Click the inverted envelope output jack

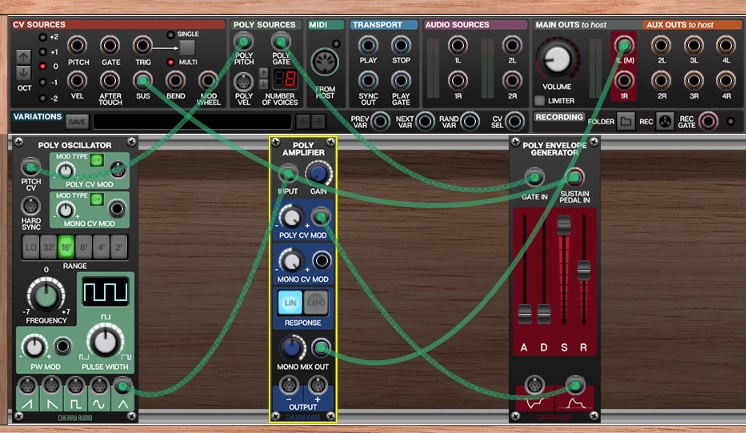point(534,385)
